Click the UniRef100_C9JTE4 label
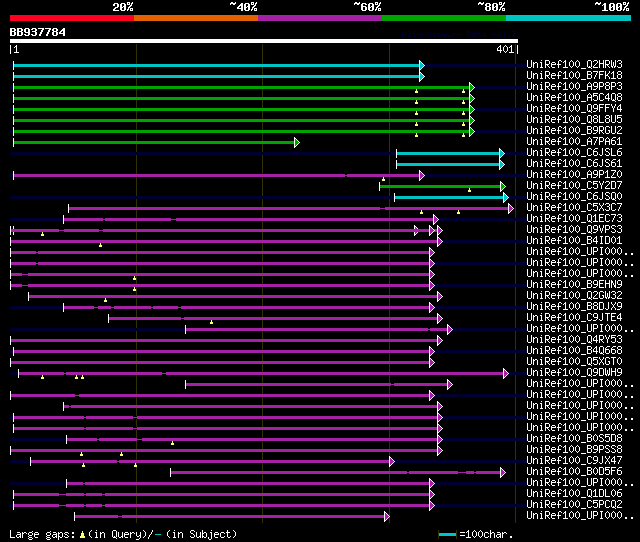This screenshot has height=542, width=640. [x=574, y=318]
